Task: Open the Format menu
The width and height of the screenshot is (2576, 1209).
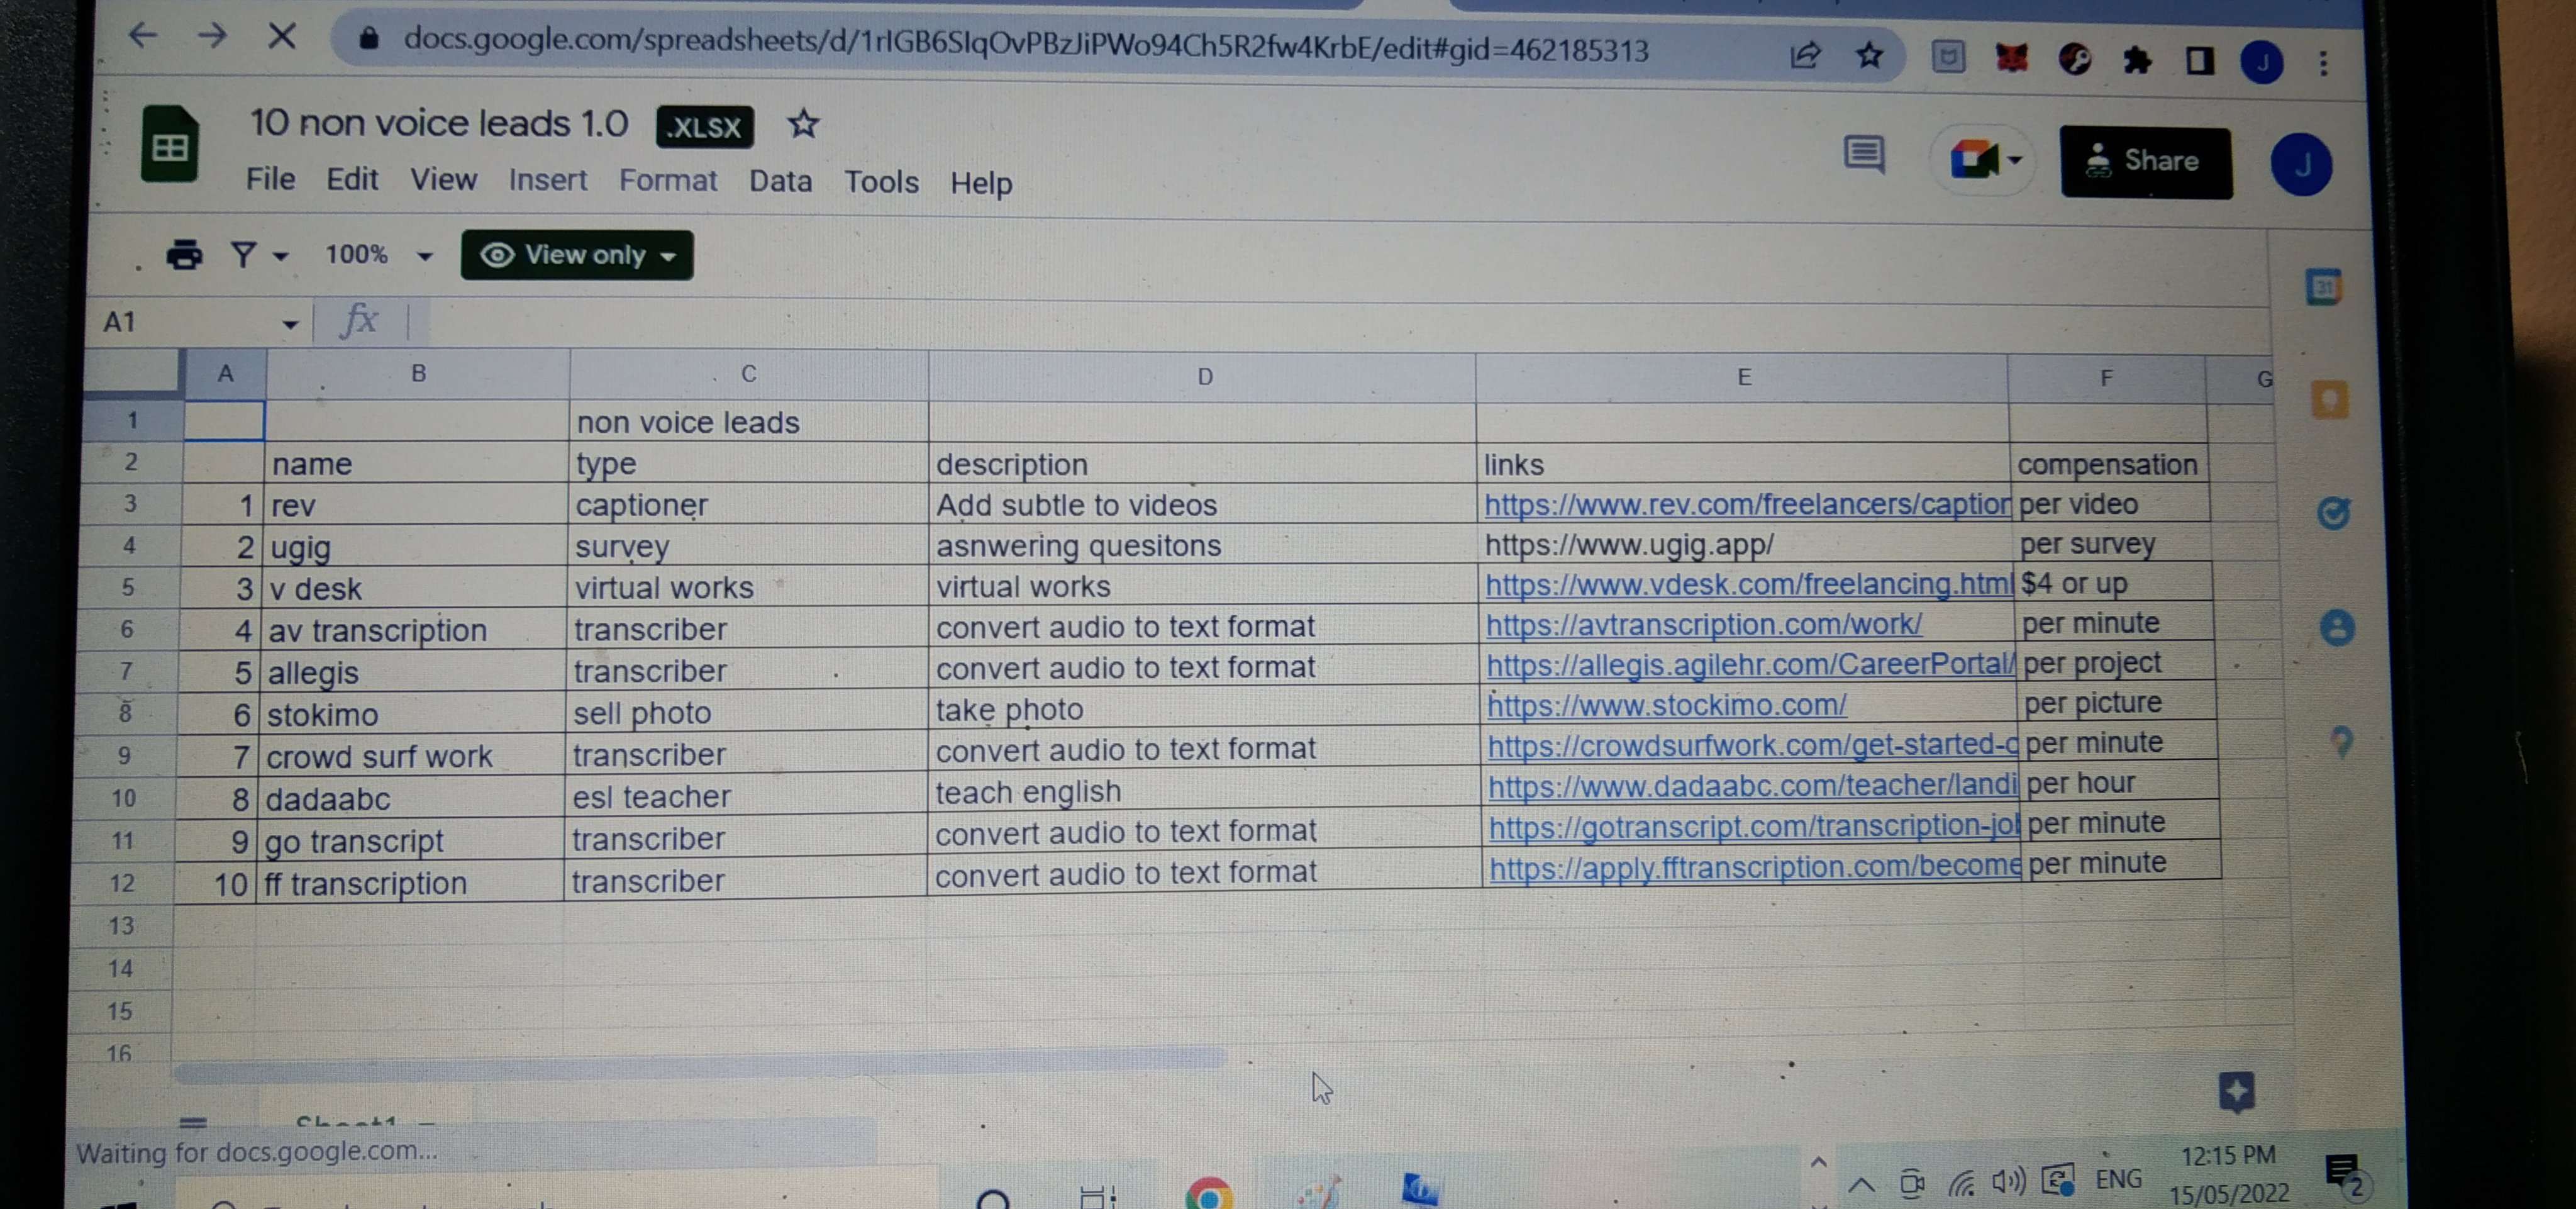Action: [x=668, y=181]
